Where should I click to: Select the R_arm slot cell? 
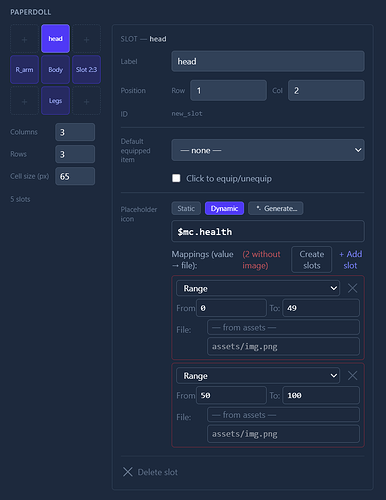click(x=24, y=70)
